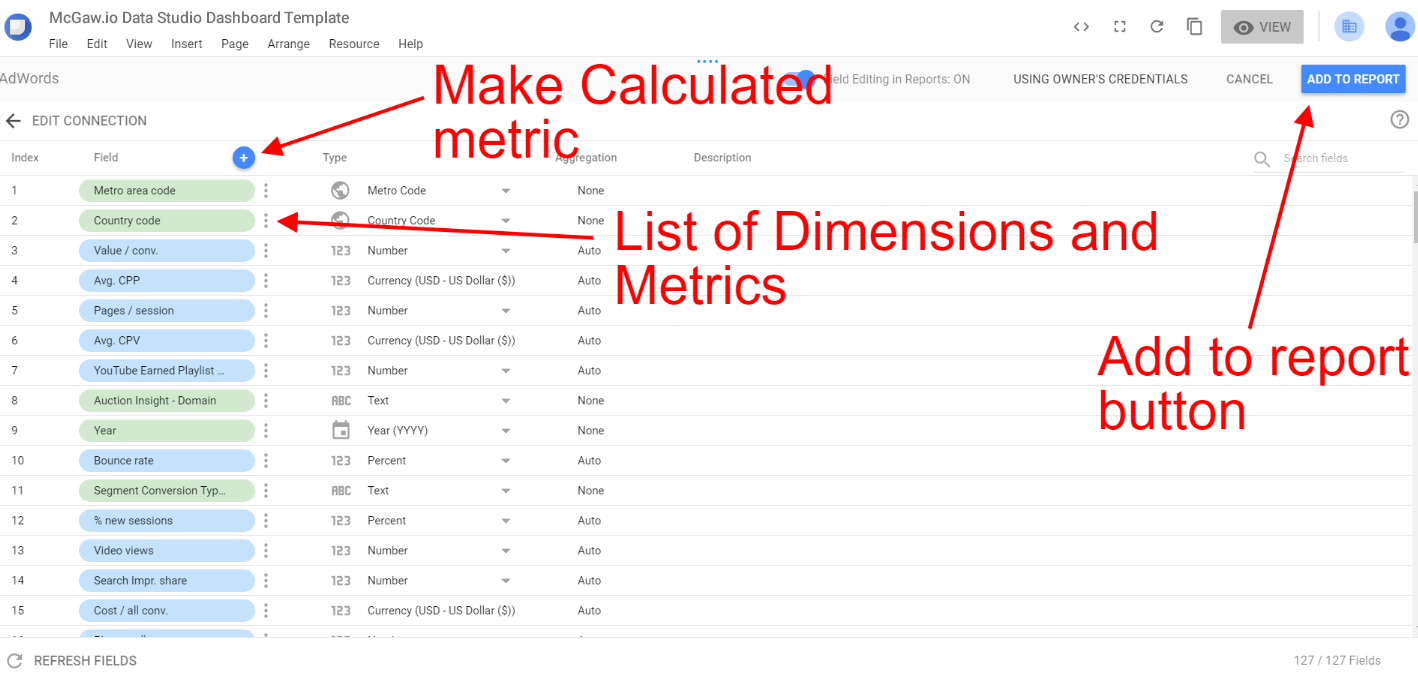This screenshot has width=1418, height=680.
Task: Open options menu for Video views
Action: (x=266, y=550)
